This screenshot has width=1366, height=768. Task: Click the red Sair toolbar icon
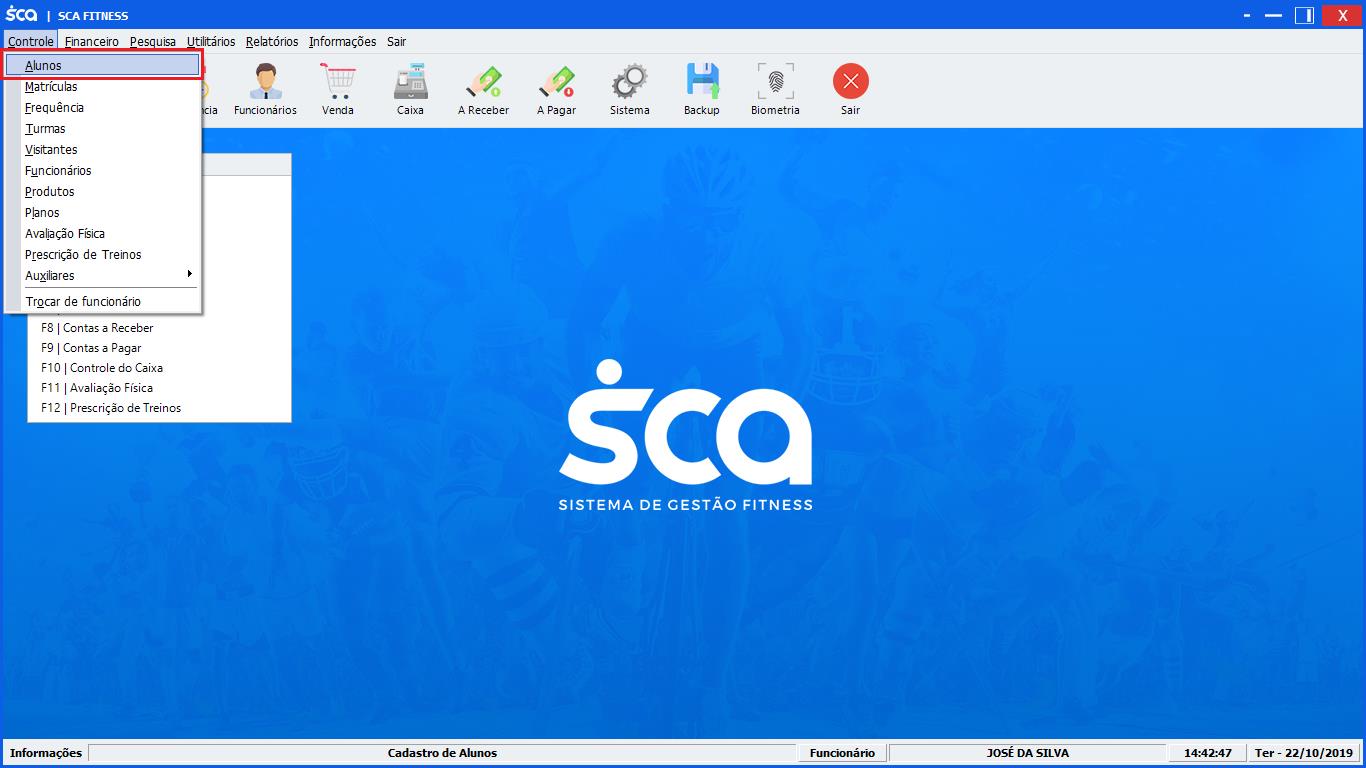coord(850,90)
